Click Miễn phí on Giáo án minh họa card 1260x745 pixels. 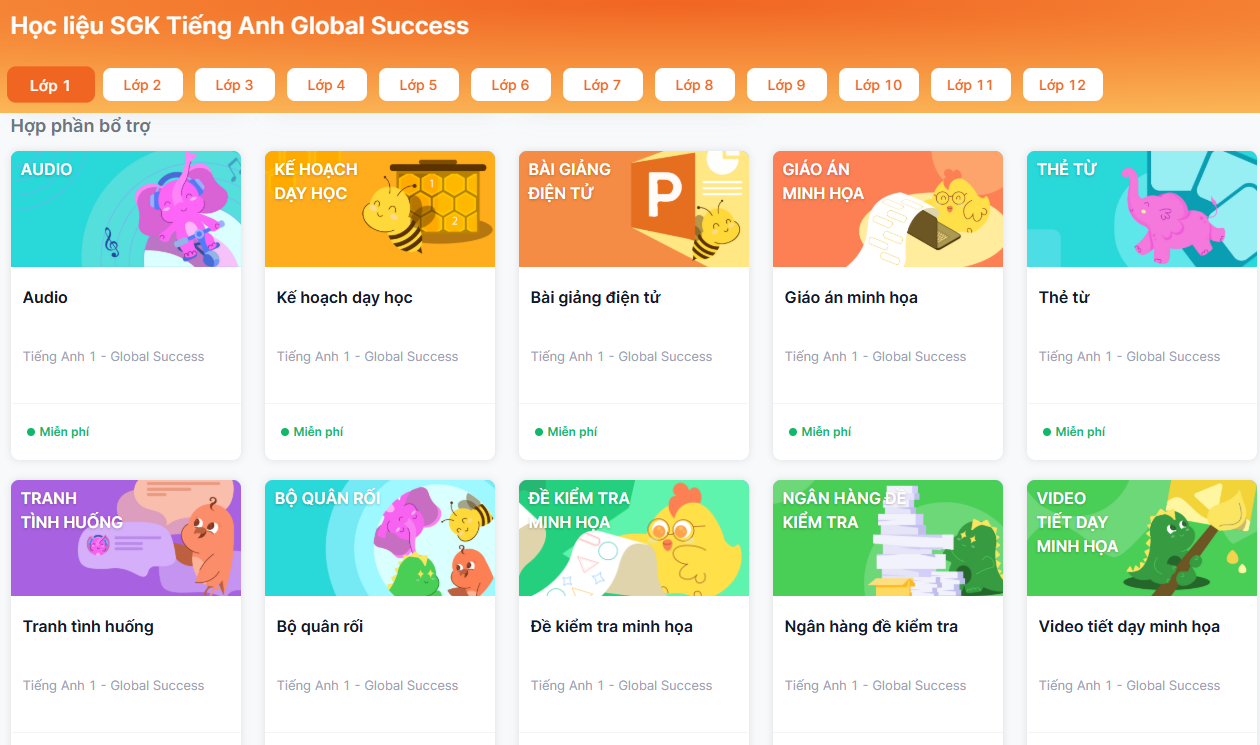point(826,432)
